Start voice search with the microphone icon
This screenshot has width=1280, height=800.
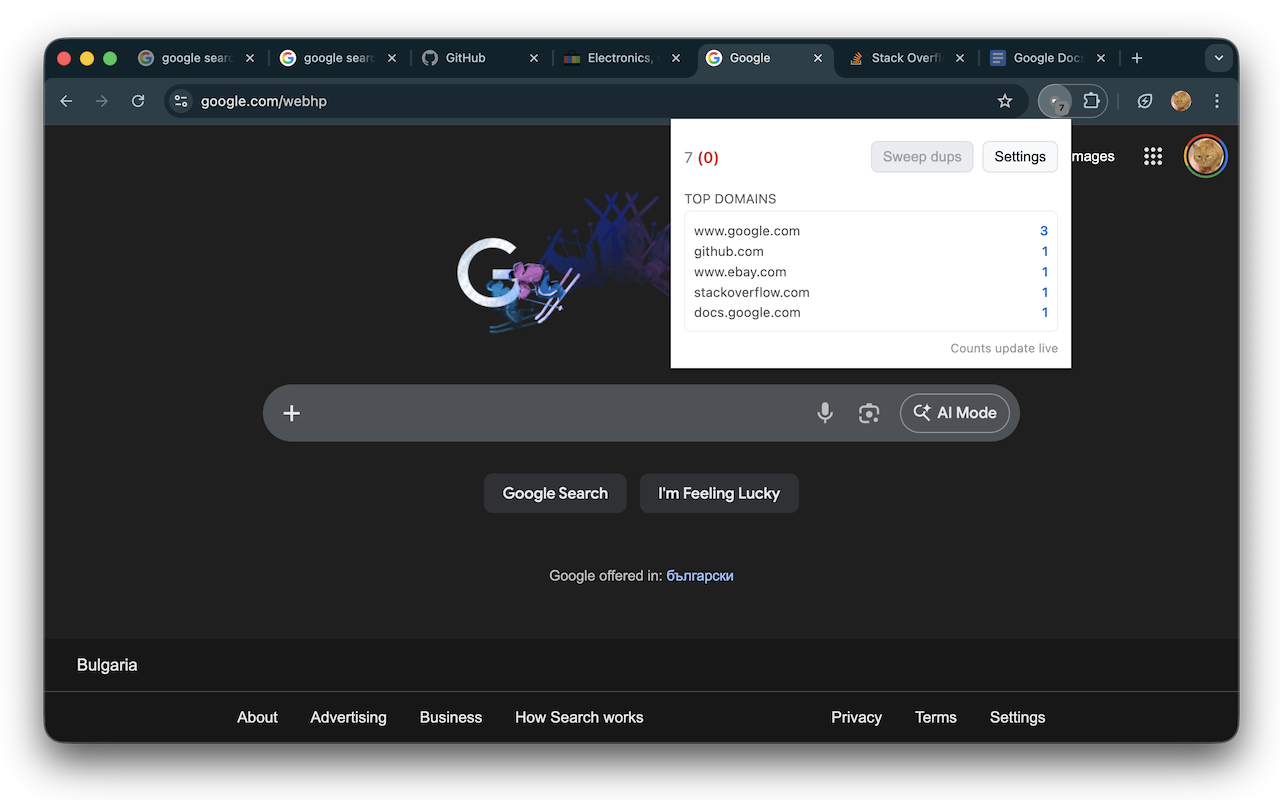tap(825, 413)
